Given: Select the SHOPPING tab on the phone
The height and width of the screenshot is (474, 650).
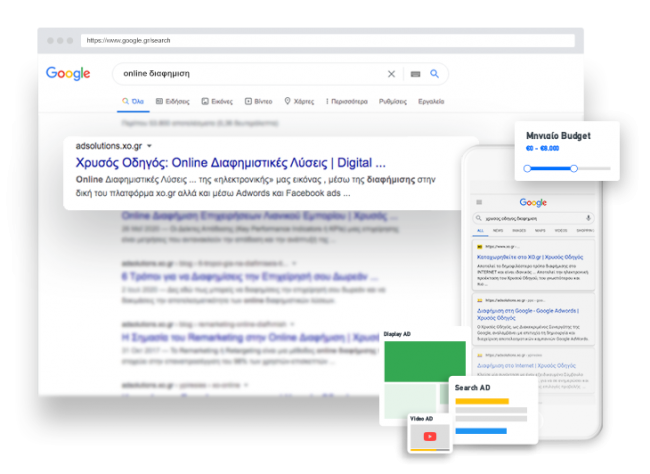Looking at the screenshot, I should (585, 231).
